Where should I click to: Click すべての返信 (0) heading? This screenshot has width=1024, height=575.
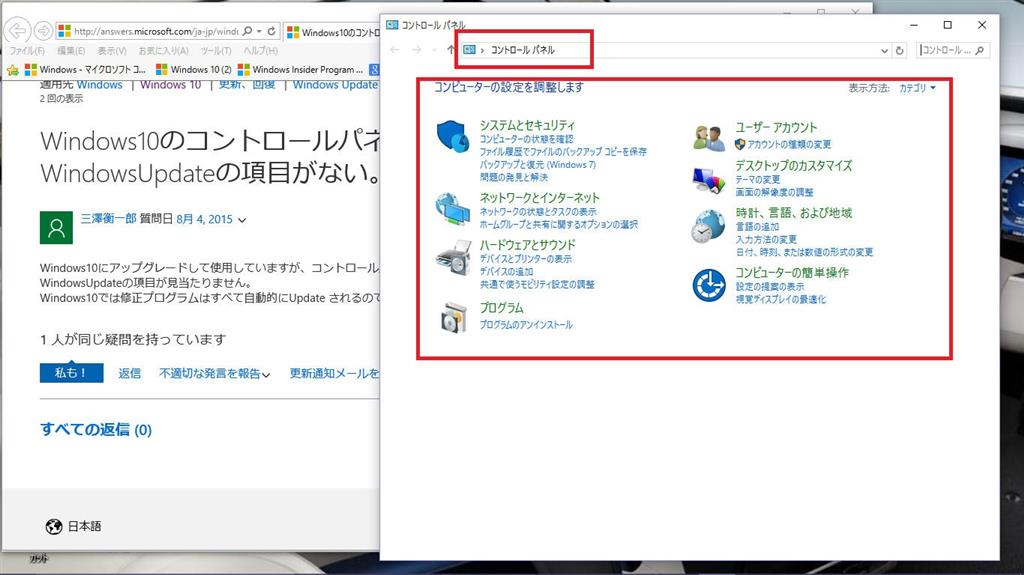(x=96, y=429)
